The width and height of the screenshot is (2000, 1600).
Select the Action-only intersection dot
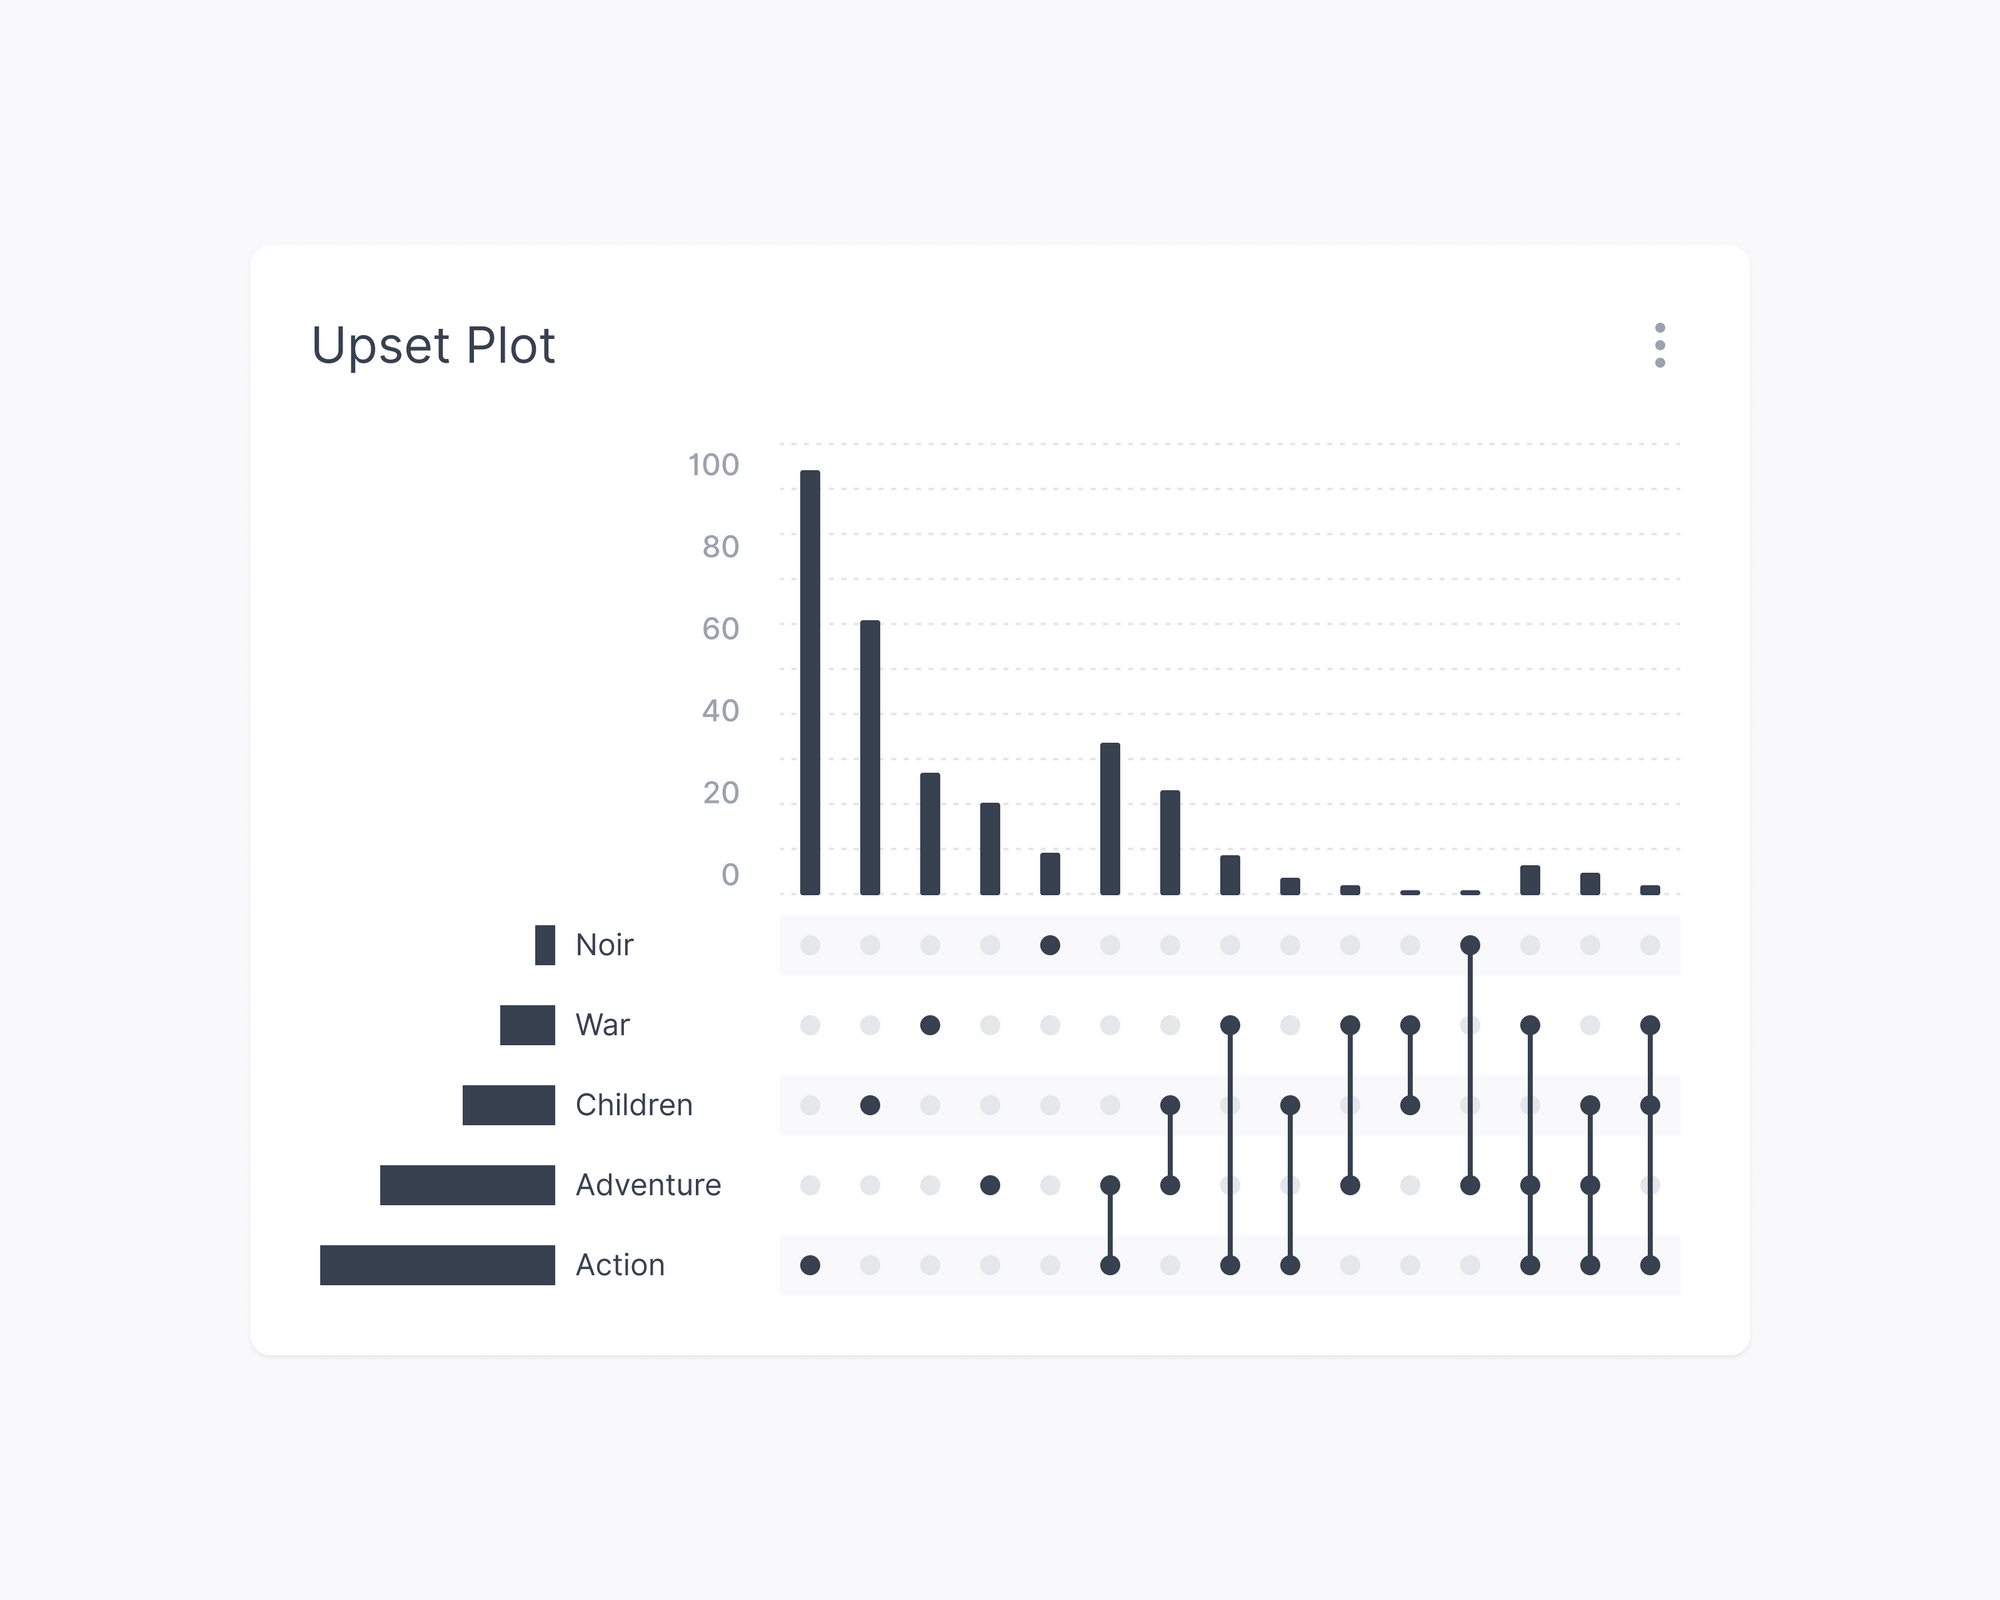[810, 1265]
